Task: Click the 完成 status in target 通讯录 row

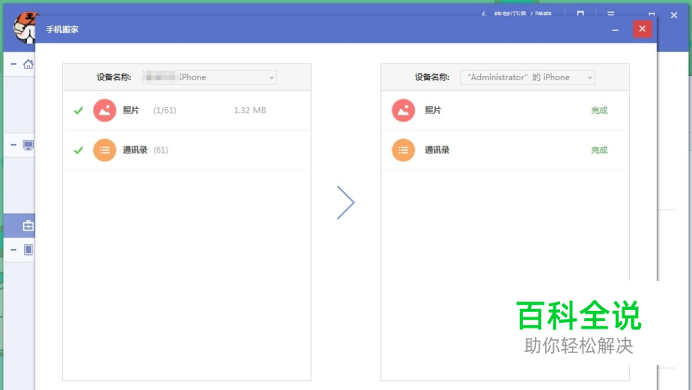Action: tap(599, 150)
